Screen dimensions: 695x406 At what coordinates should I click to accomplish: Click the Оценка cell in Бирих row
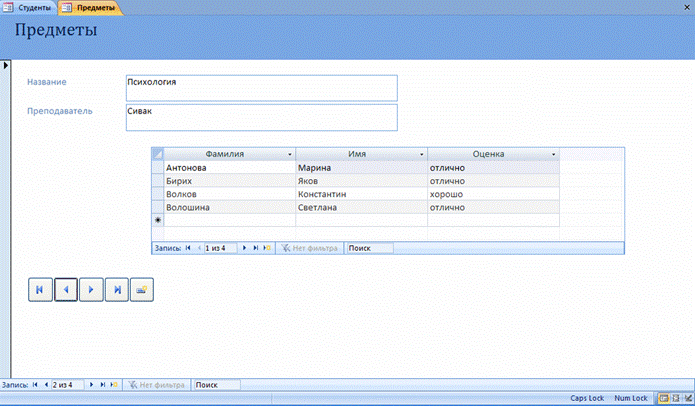pos(493,181)
